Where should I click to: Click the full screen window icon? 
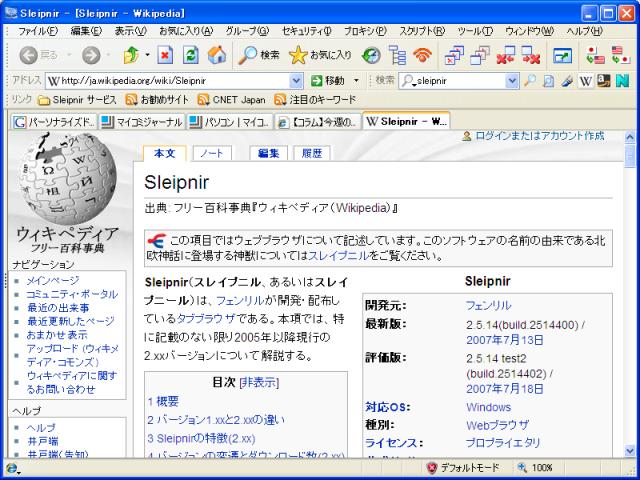[562, 56]
